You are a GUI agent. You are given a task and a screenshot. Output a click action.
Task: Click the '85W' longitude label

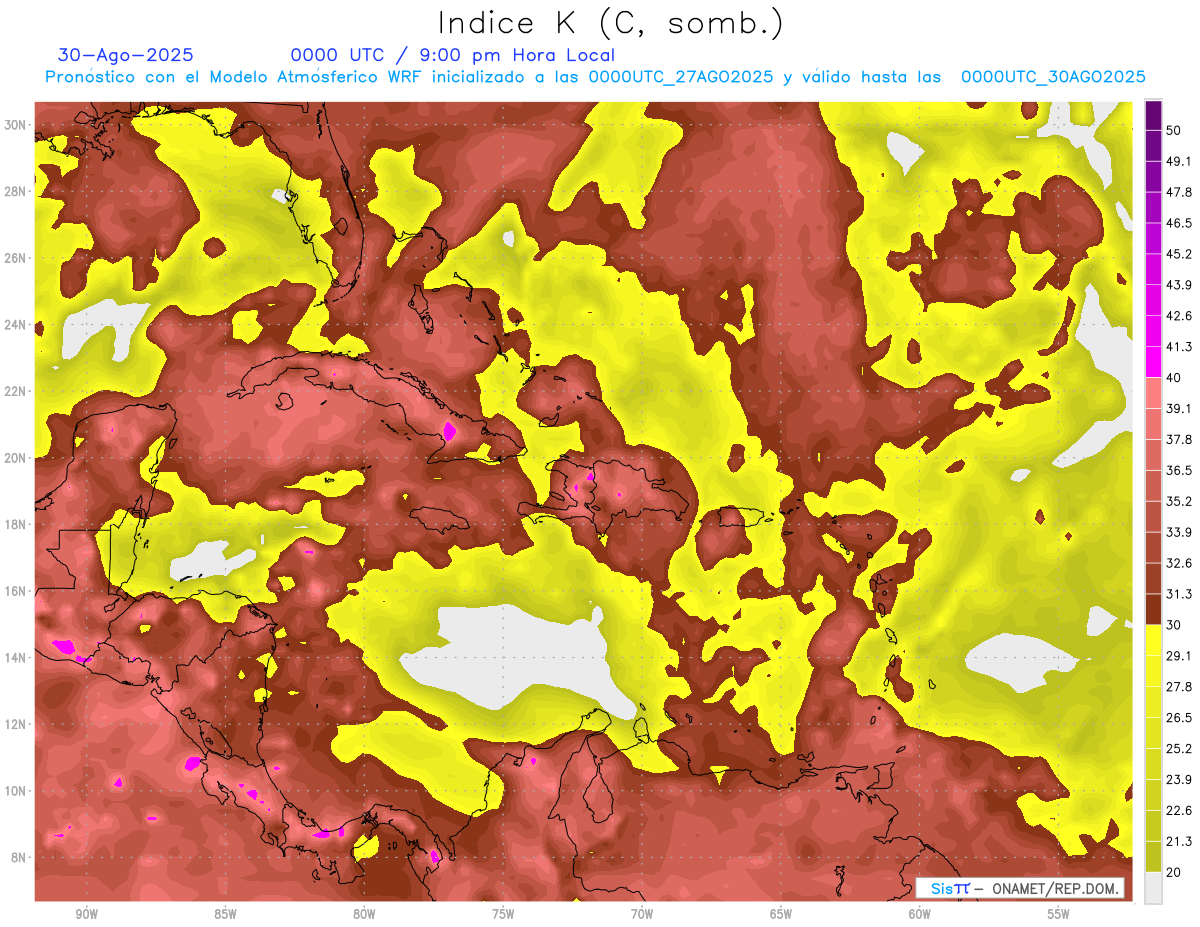[x=225, y=914]
